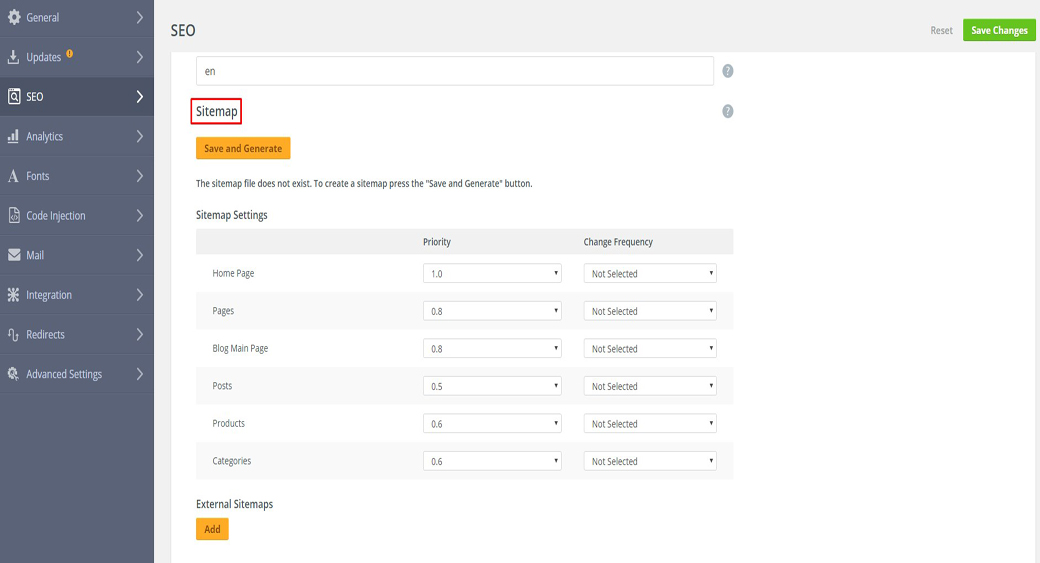Click the Mail envelope icon

pyautogui.click(x=14, y=255)
